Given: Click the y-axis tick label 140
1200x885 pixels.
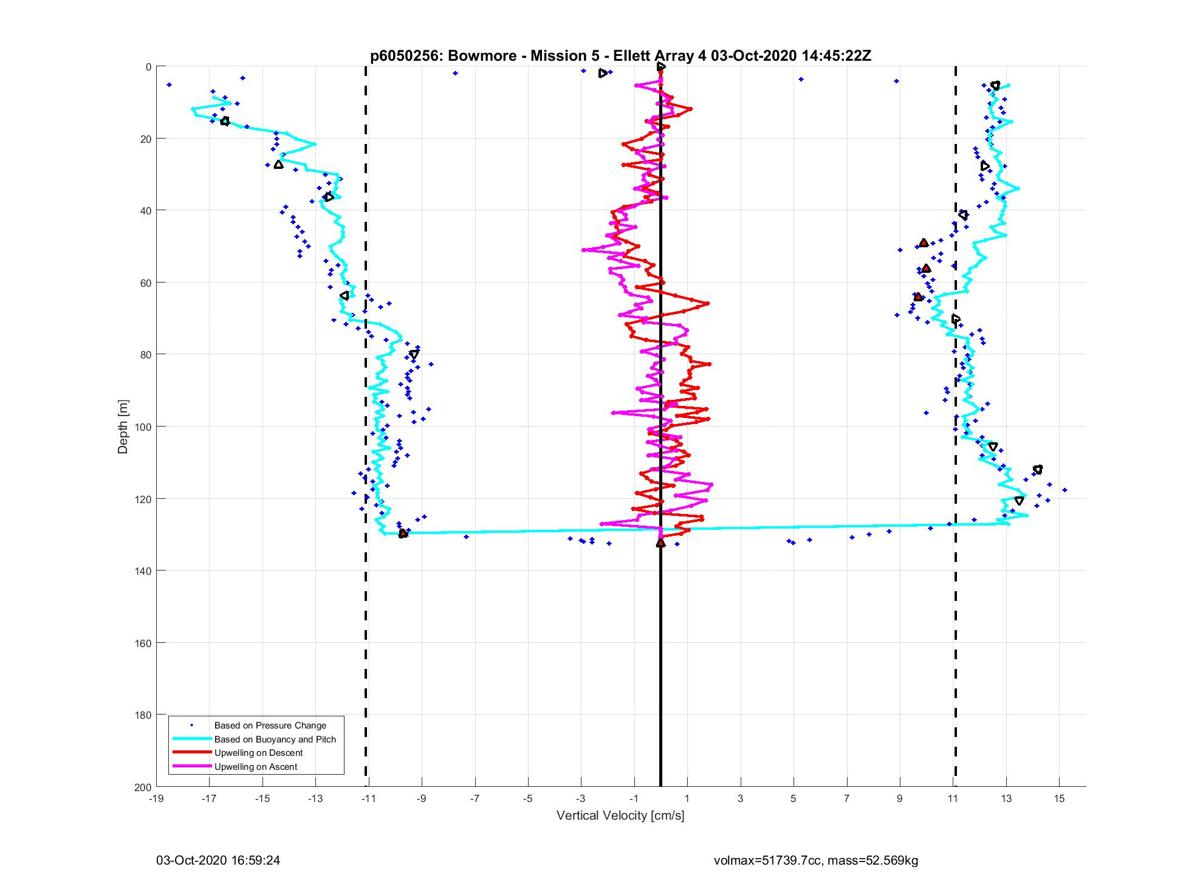Looking at the screenshot, I should click(141, 571).
